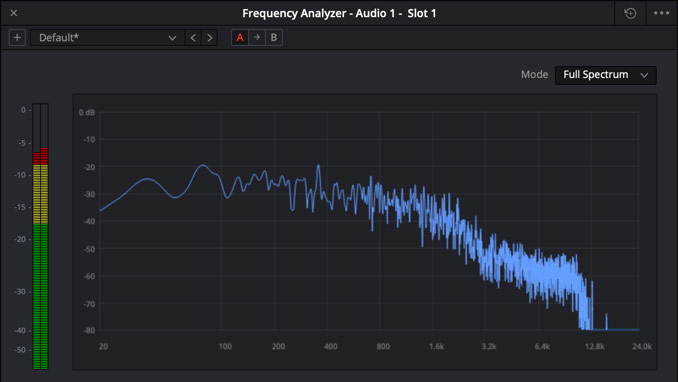Screen dimensions: 678x382
Task: Select the B comparison state
Action: pos(274,38)
